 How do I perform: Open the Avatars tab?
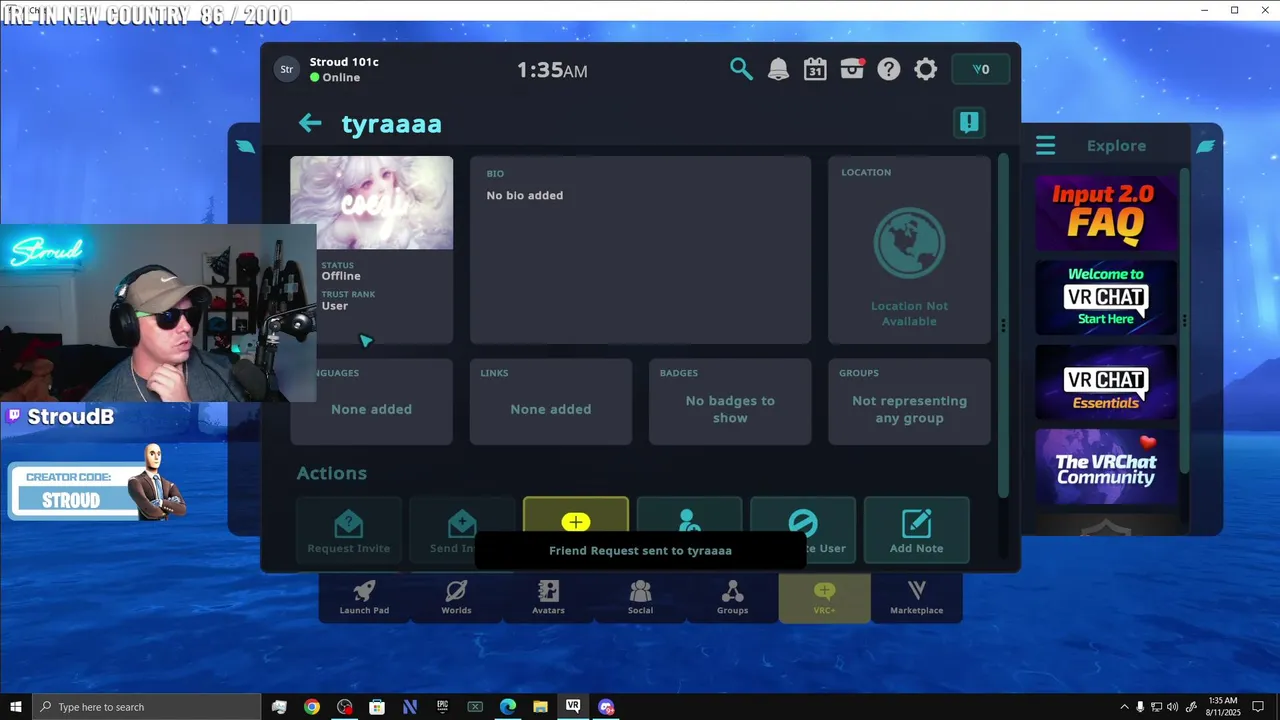coord(548,597)
